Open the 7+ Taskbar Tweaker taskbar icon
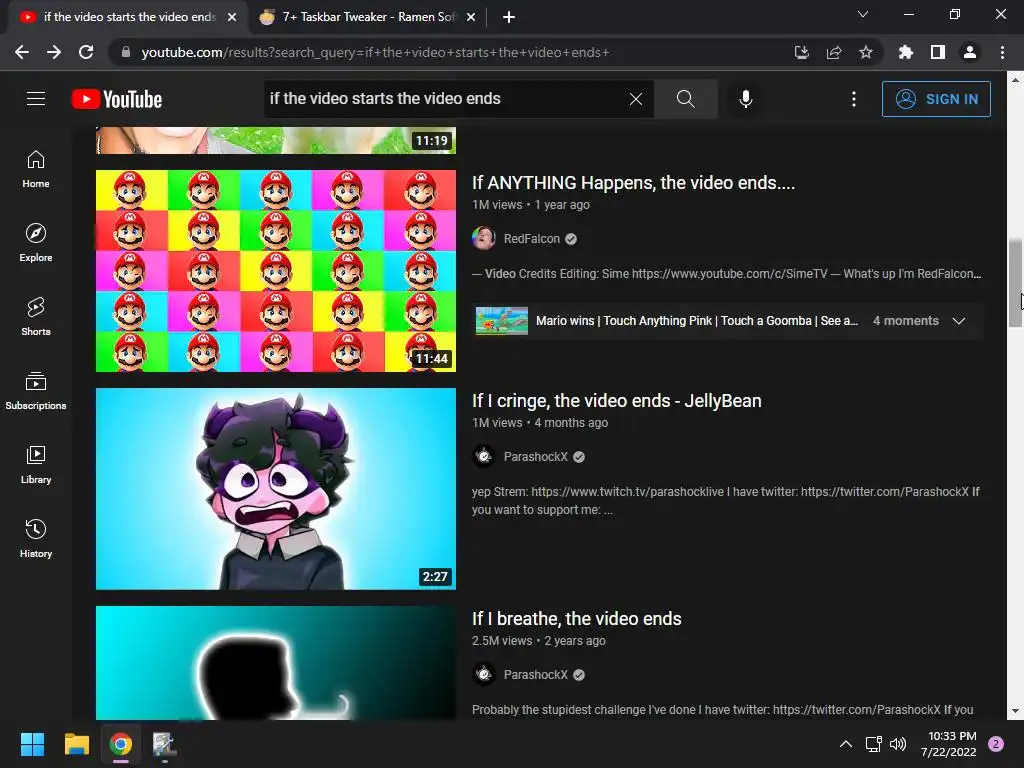The width and height of the screenshot is (1024, 768). (x=165, y=744)
